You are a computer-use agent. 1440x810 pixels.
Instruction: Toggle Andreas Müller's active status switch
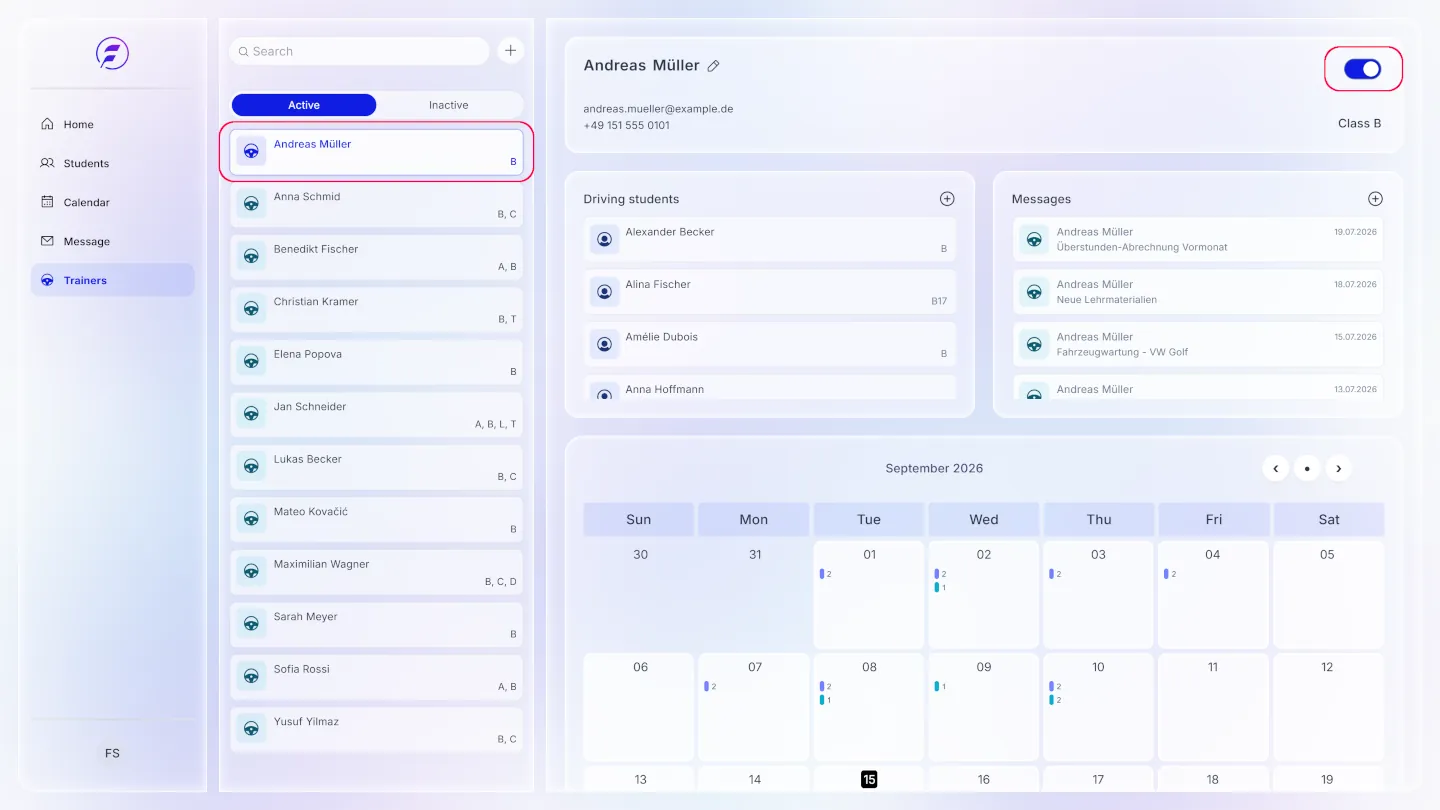point(1362,69)
